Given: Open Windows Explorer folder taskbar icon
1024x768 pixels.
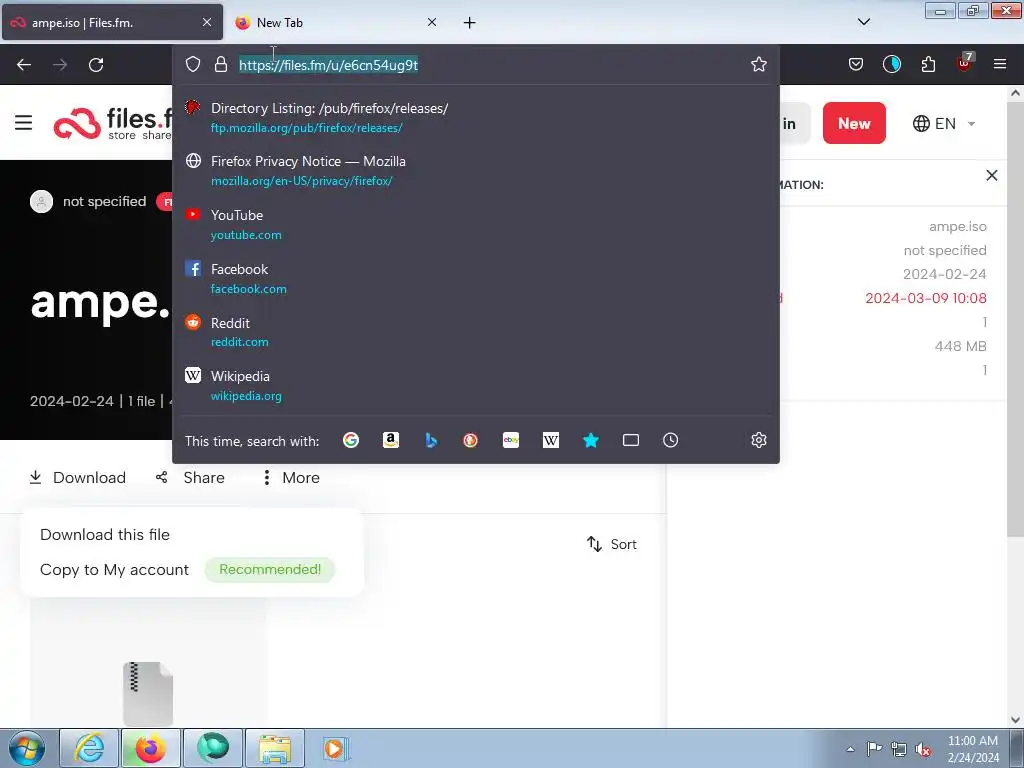Looking at the screenshot, I should [x=275, y=748].
